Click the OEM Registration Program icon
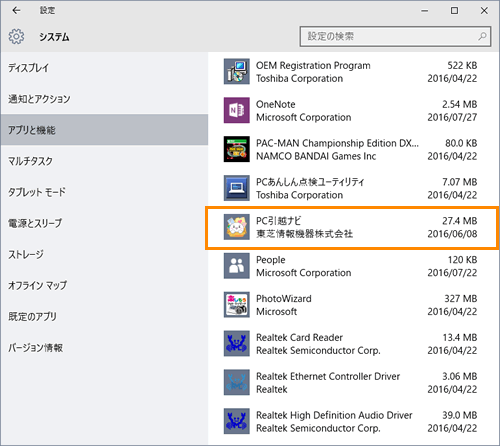Image resolution: width=500 pixels, height=446 pixels. (x=237, y=71)
